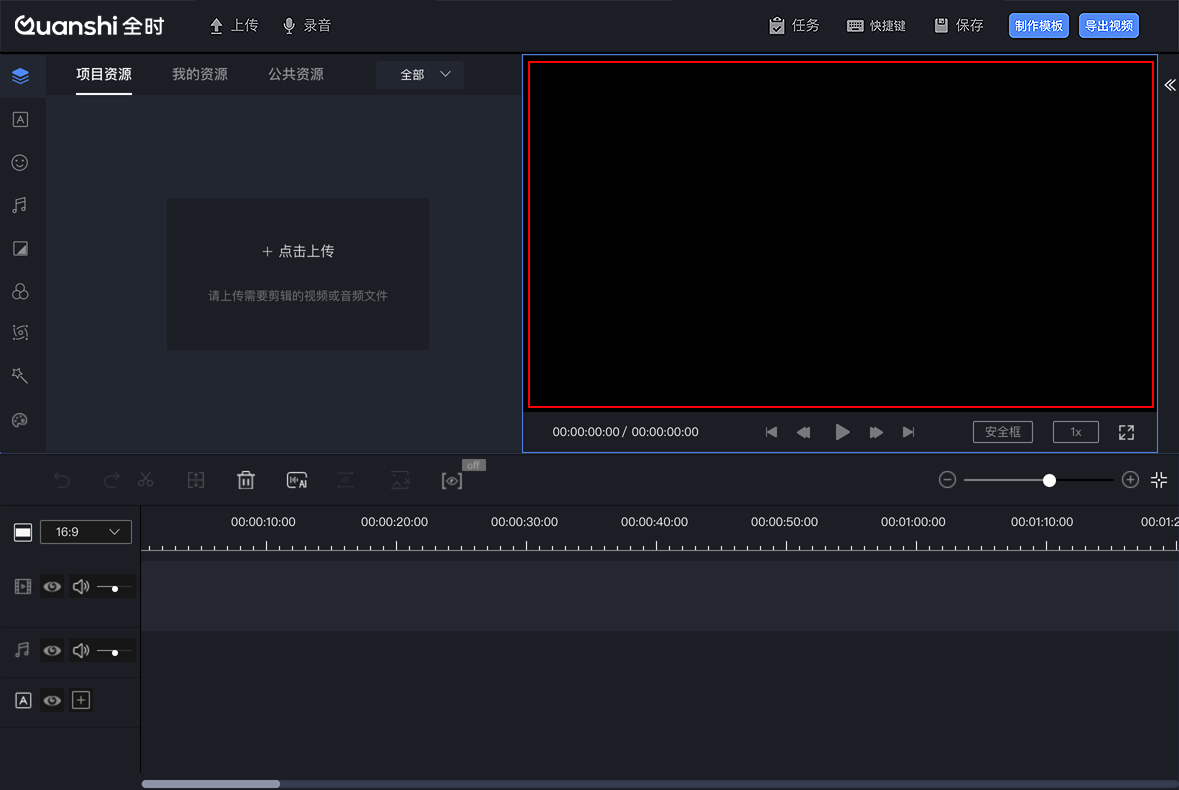Click the AI subtitle recognition icon
Image resolution: width=1179 pixels, height=790 pixels.
coord(297,481)
